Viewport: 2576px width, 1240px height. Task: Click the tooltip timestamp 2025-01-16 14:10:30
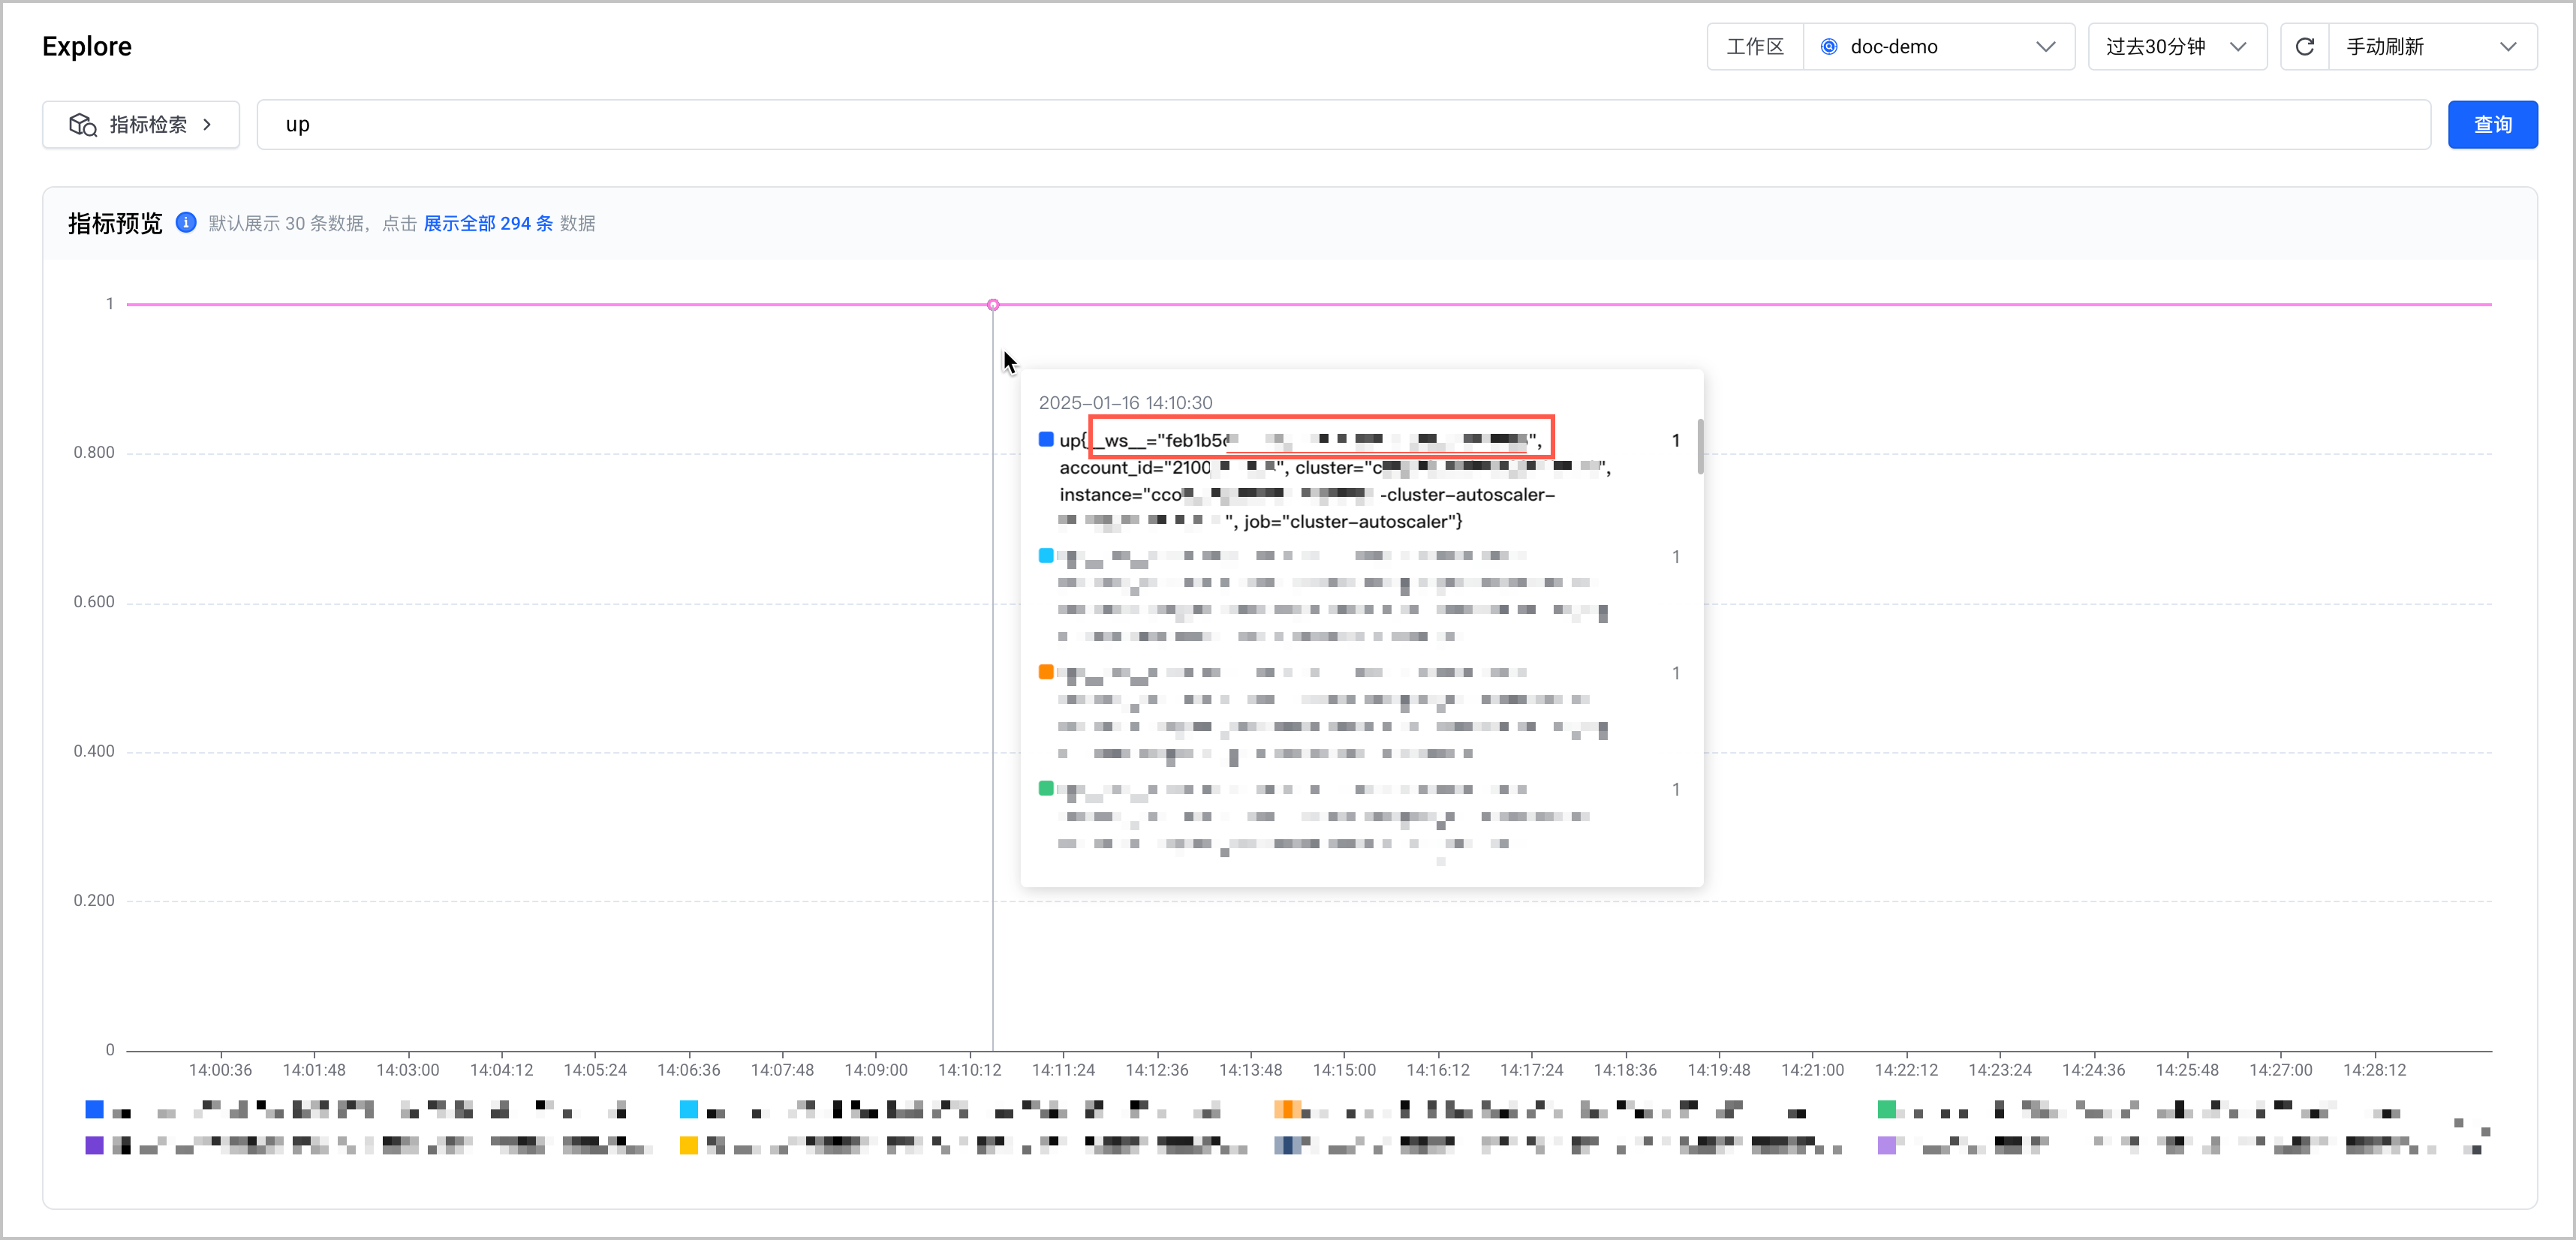tap(1125, 403)
